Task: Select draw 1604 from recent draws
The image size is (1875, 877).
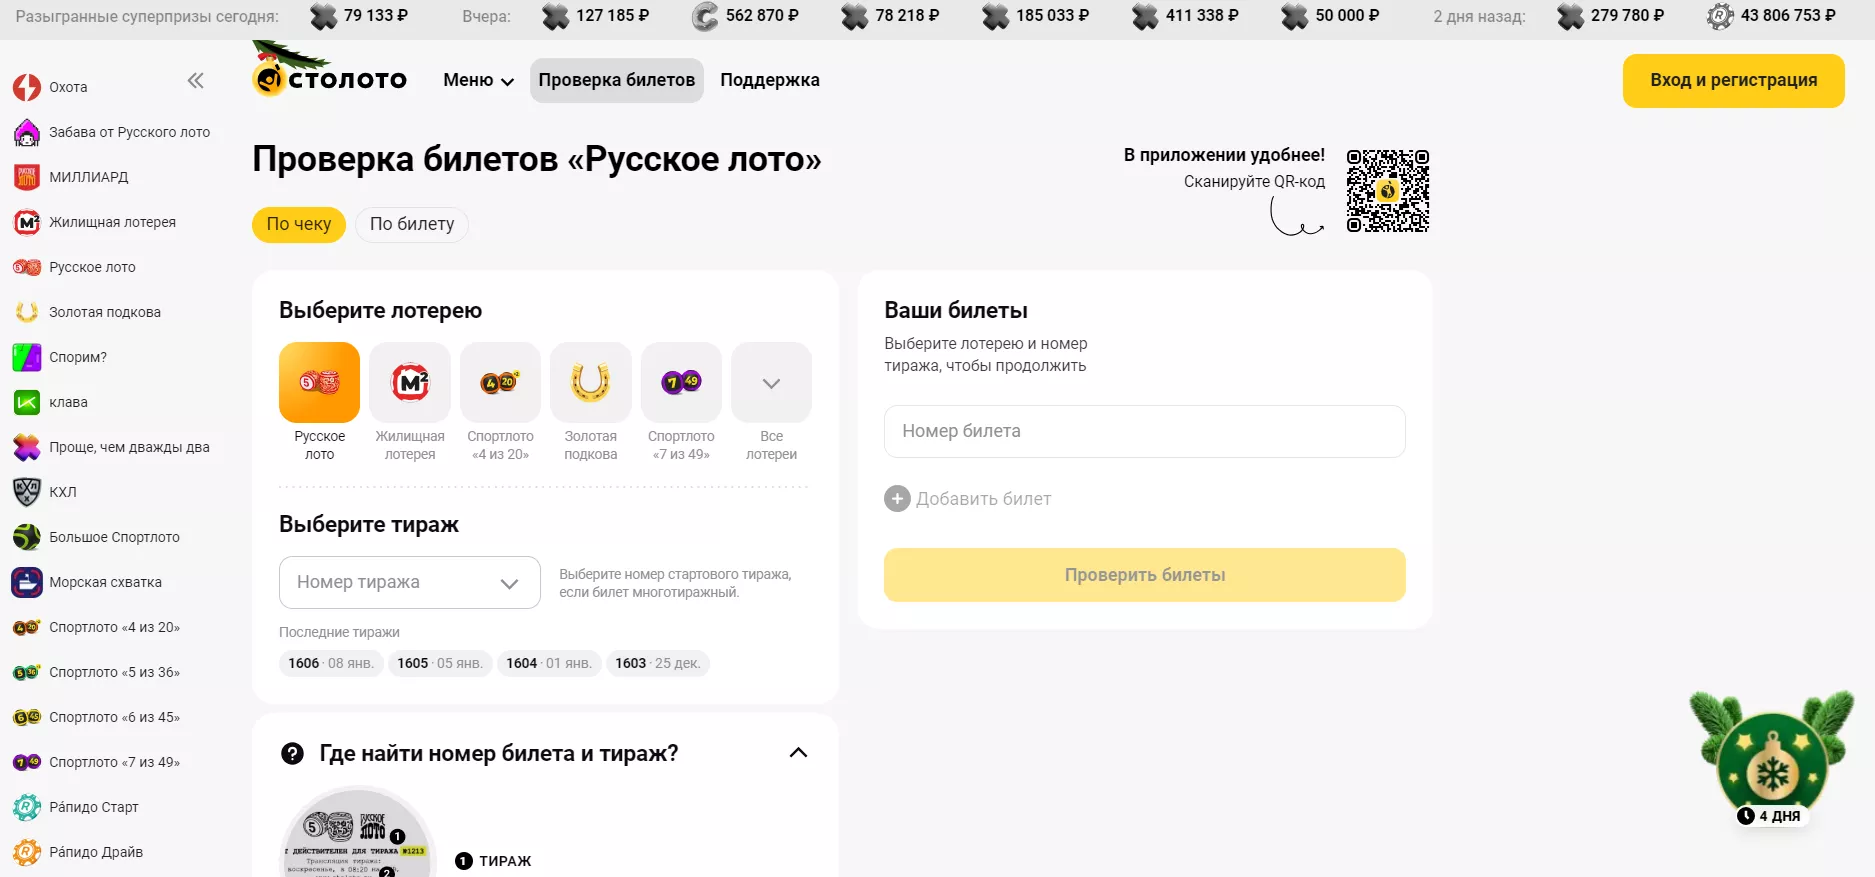Action: click(548, 663)
